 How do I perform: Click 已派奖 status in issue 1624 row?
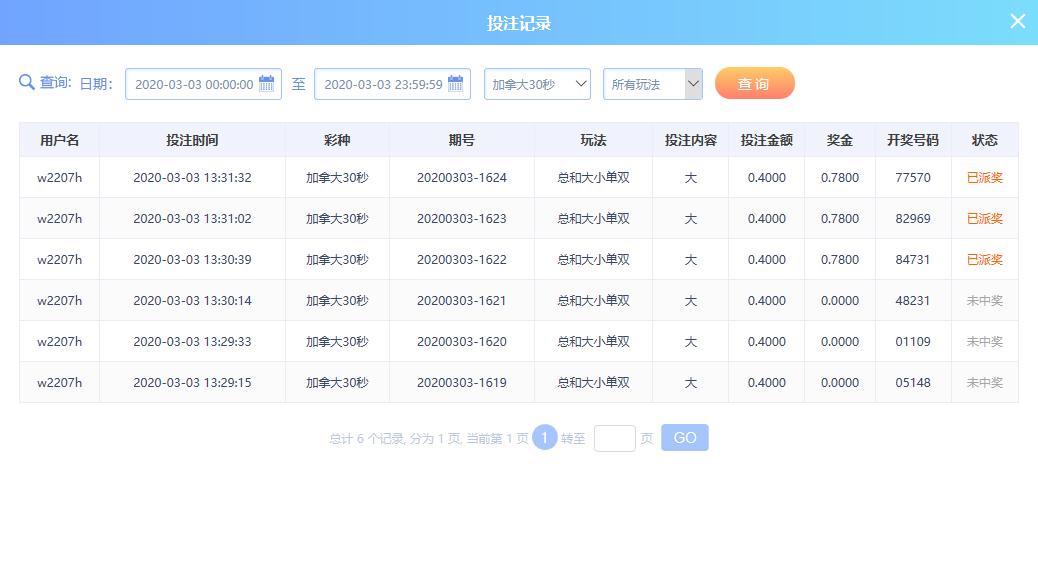[x=984, y=177]
